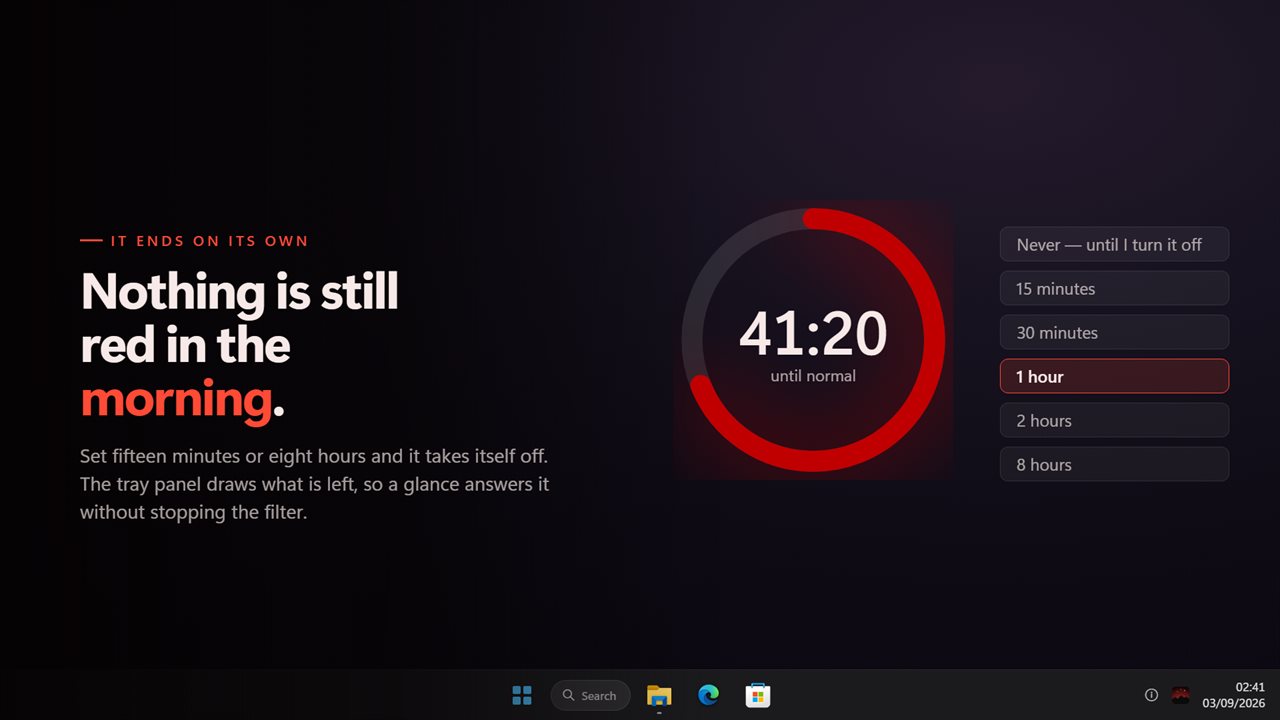Click the 'Nothing is still' headline line
The height and width of the screenshot is (720, 1280).
(240, 292)
